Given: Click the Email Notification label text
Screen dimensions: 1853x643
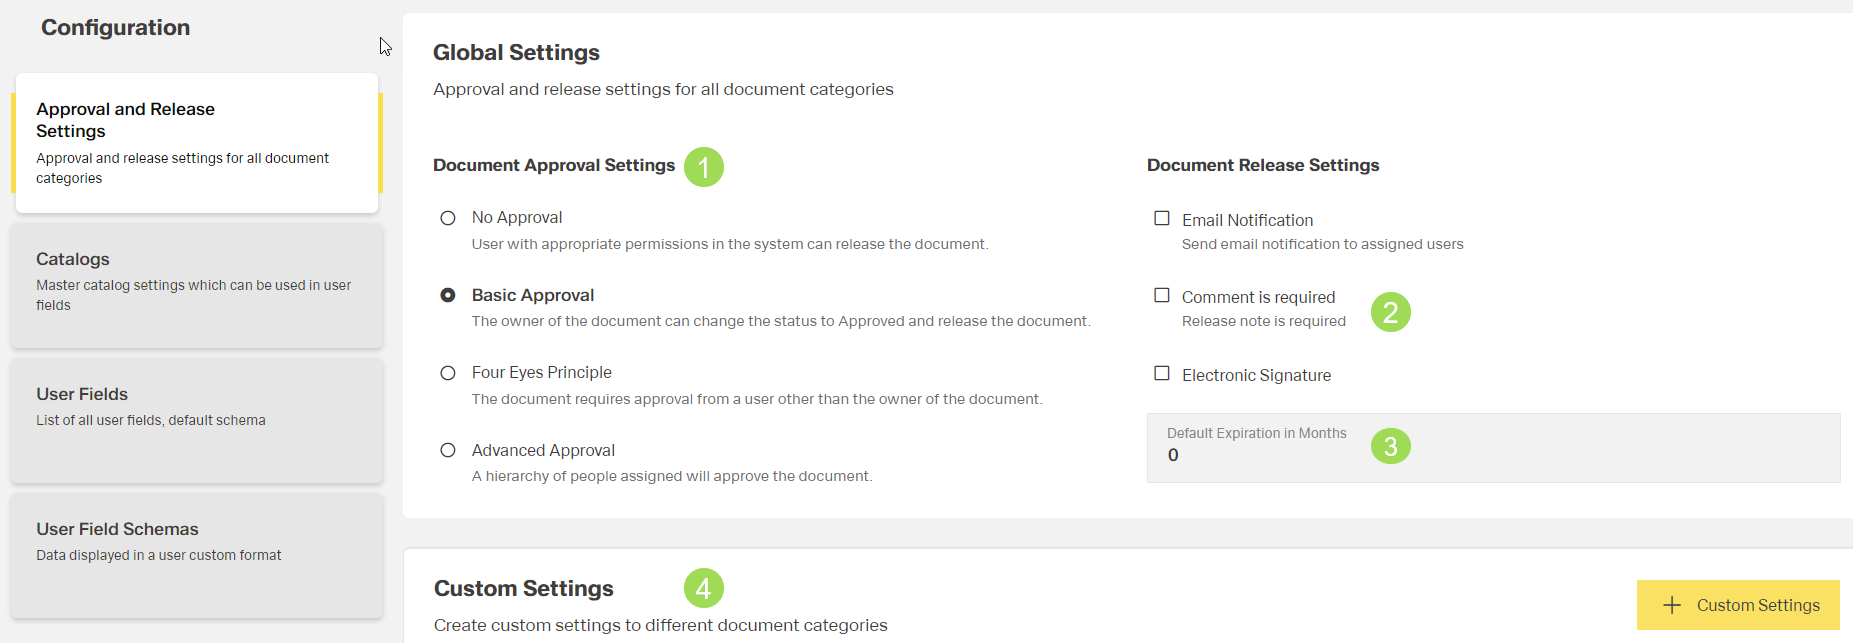Looking at the screenshot, I should 1247,220.
